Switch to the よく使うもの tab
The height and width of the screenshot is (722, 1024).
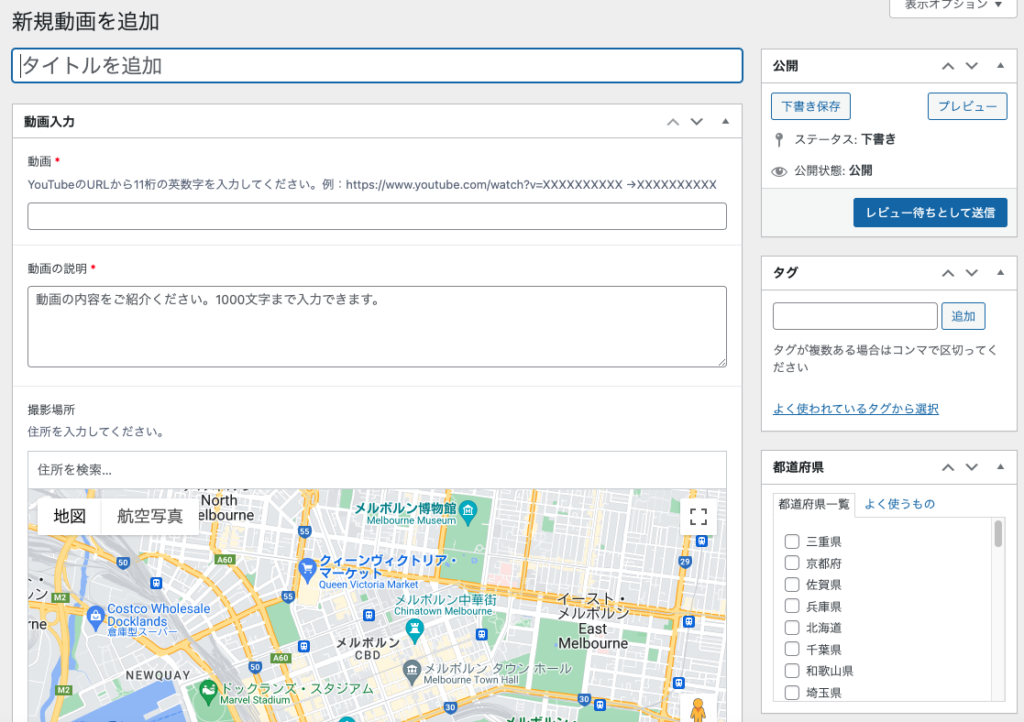click(900, 504)
